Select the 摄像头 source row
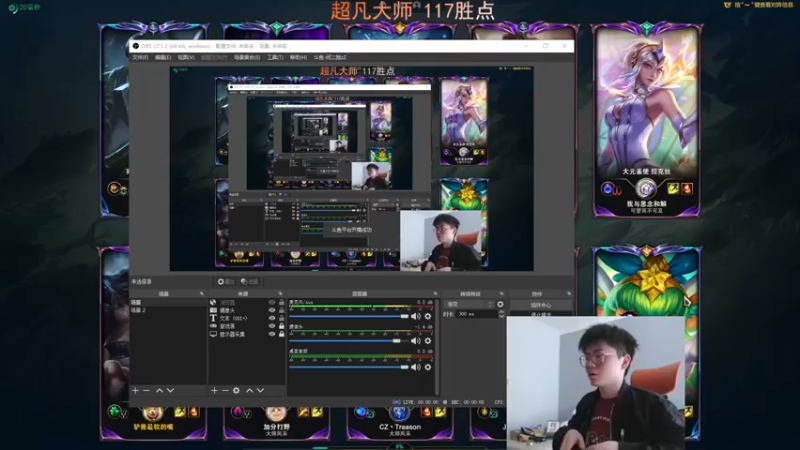Viewport: 800px width, 450px height. pyautogui.click(x=247, y=310)
